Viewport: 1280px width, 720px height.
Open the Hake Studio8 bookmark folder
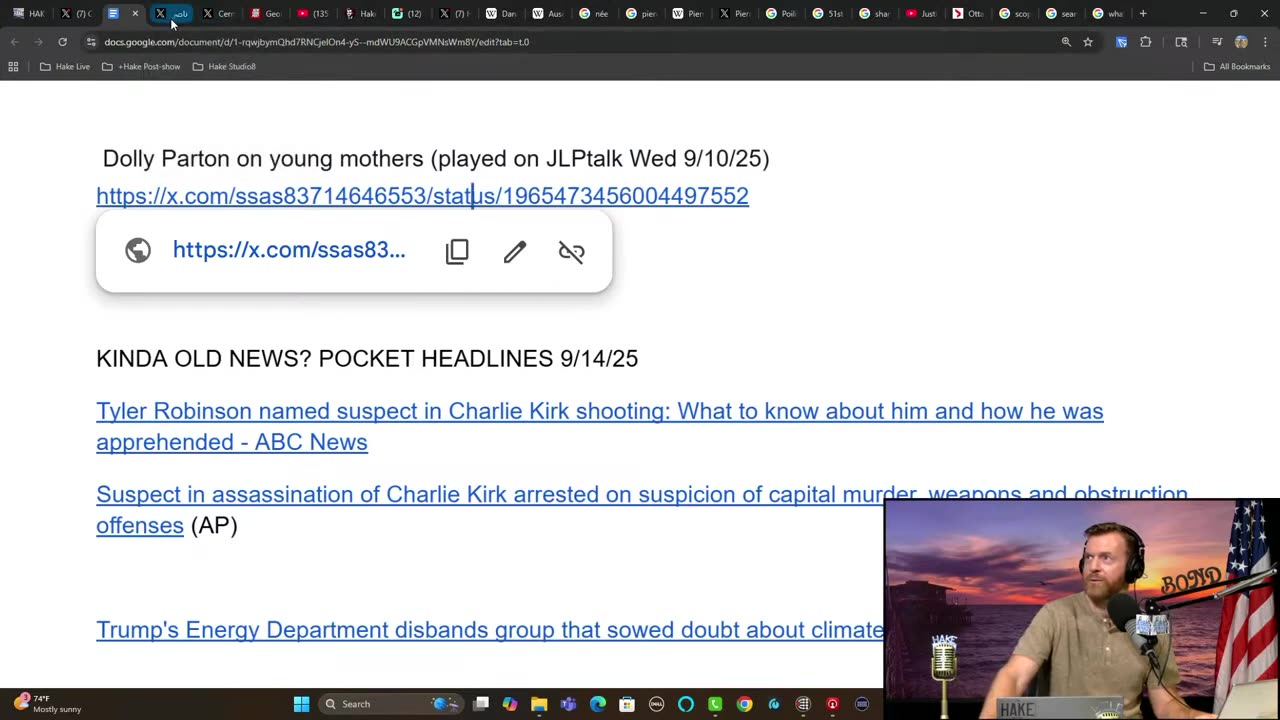(x=224, y=66)
